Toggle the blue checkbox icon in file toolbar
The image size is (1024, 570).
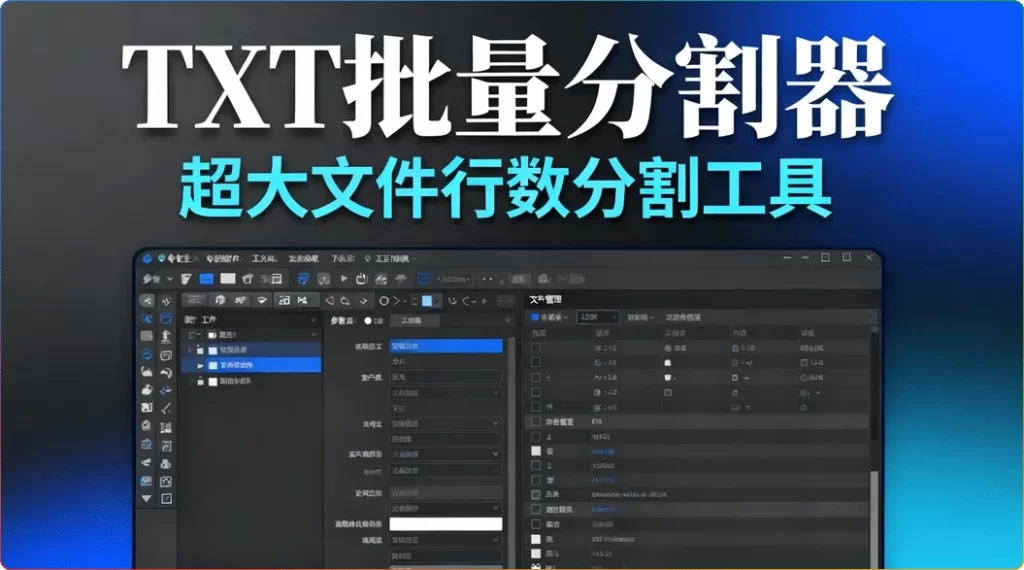(535, 317)
